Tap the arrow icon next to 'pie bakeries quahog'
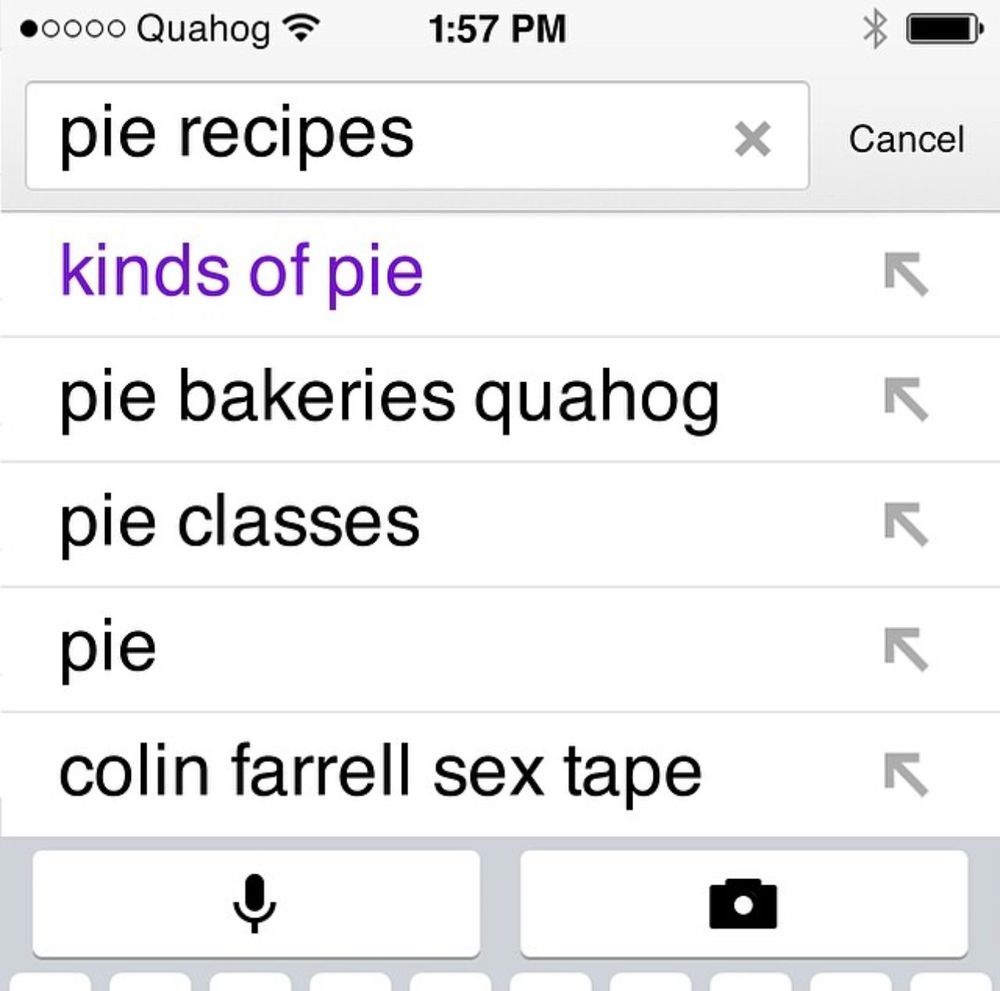 click(906, 399)
